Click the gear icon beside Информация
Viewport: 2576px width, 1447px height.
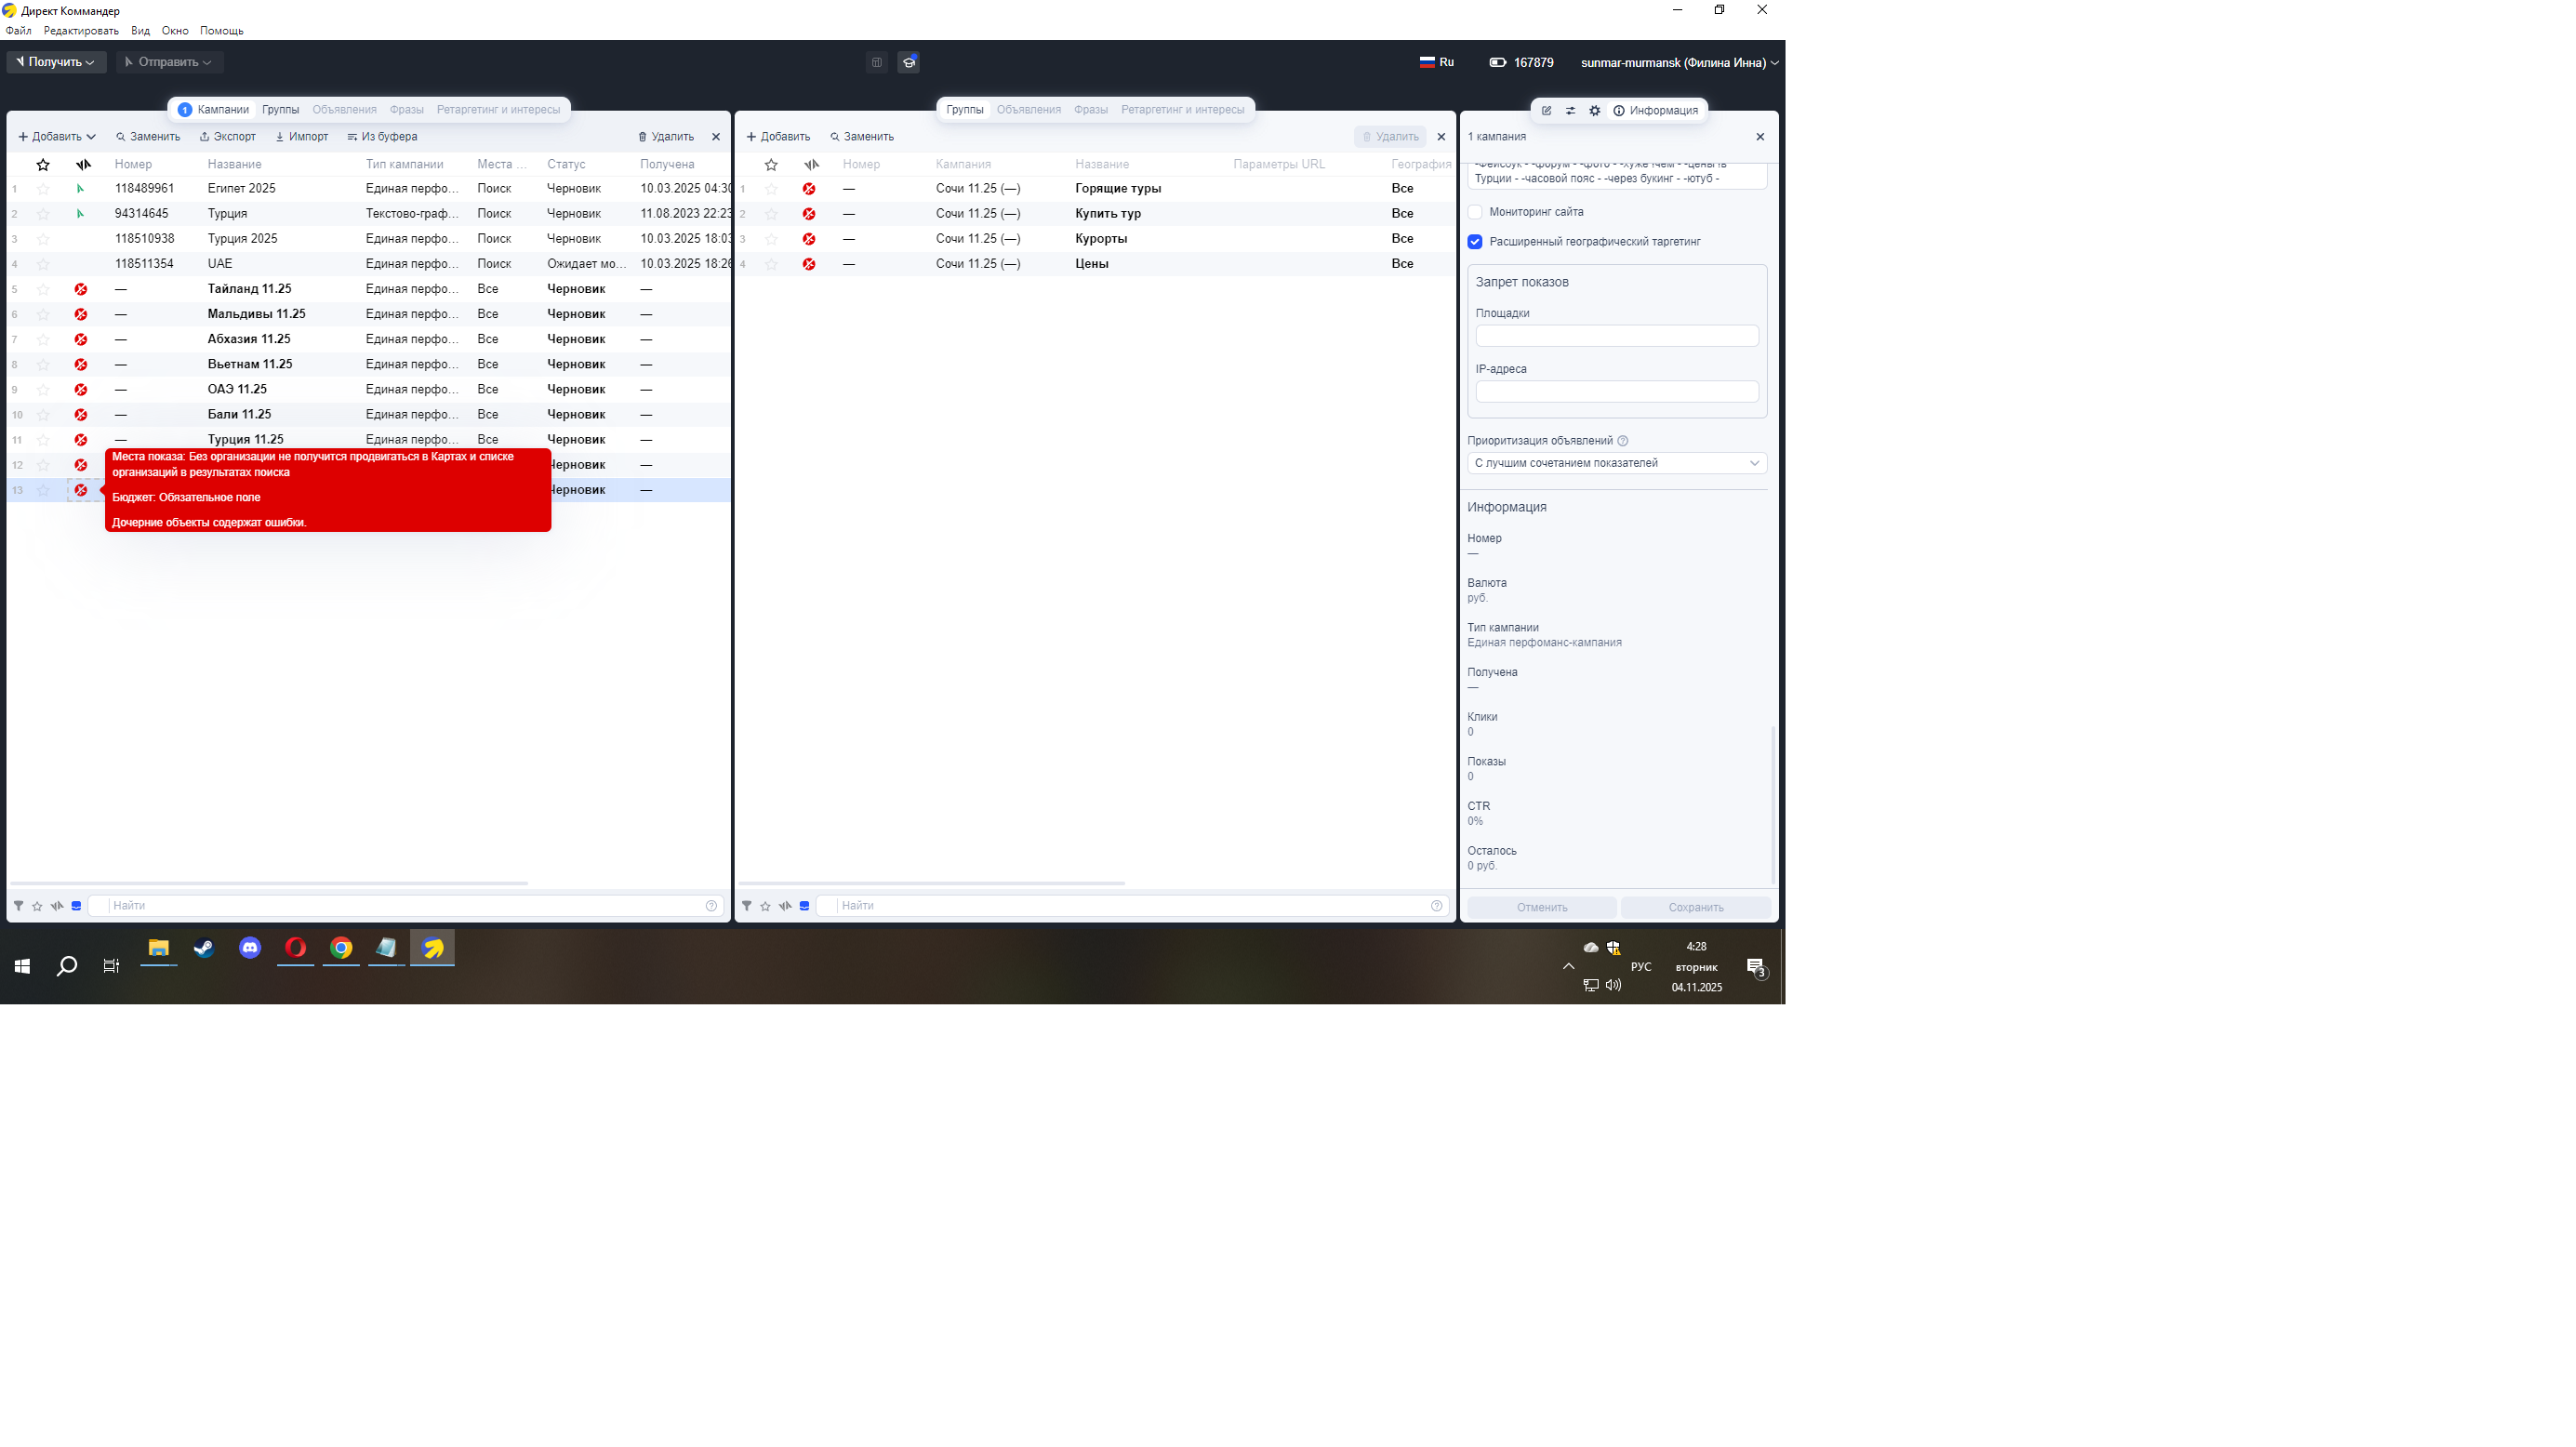(1594, 111)
